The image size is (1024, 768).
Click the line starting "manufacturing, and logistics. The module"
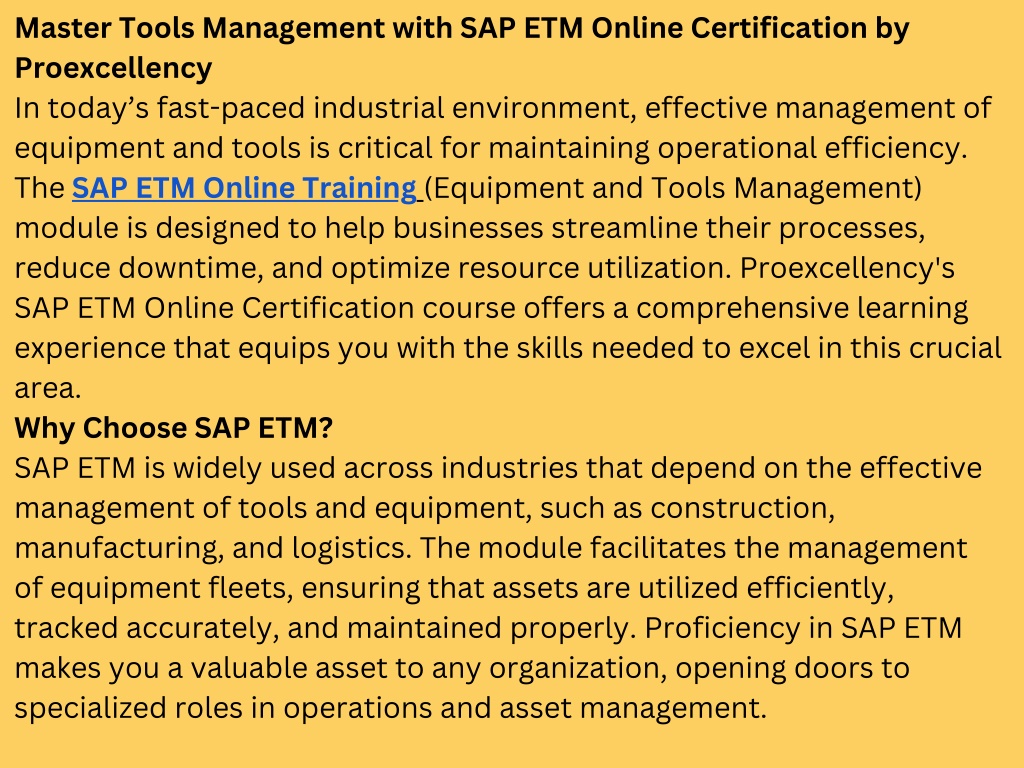pos(491,549)
